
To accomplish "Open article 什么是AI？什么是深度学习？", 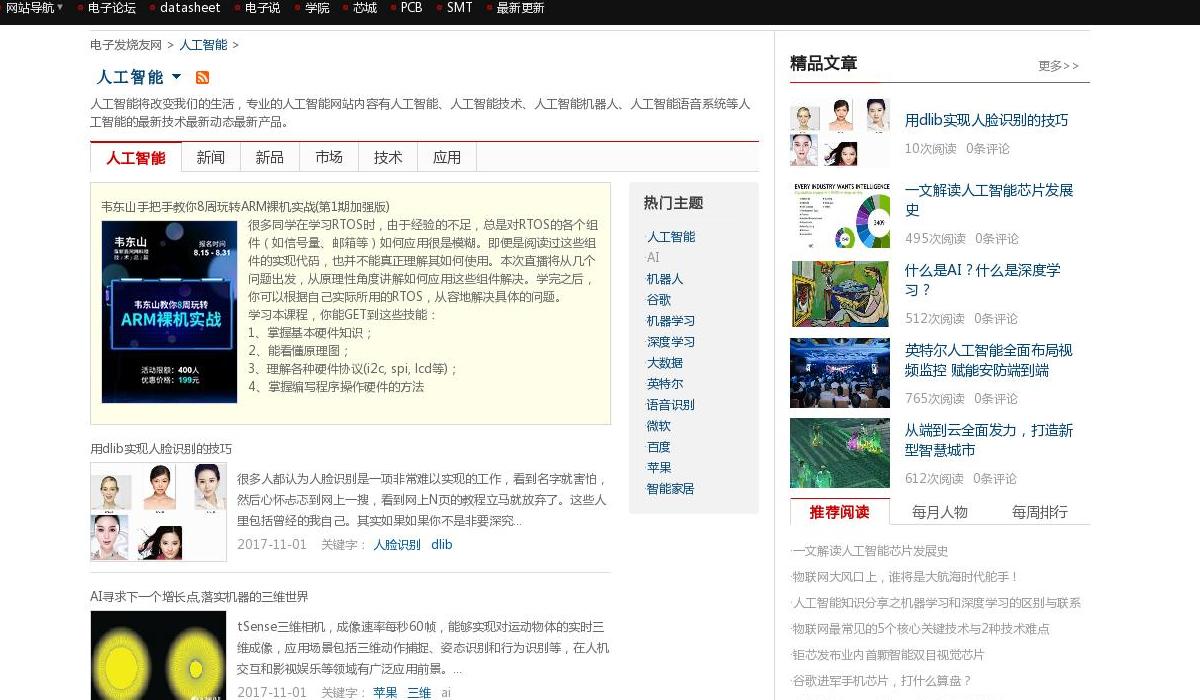I will [983, 280].
